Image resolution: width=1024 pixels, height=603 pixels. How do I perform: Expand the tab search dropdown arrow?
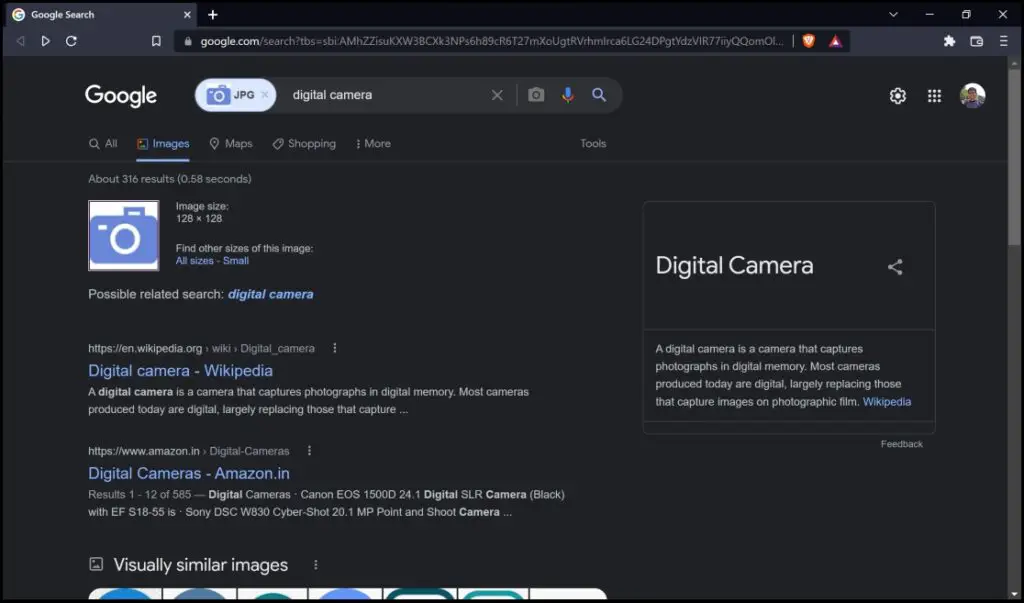[x=893, y=14]
